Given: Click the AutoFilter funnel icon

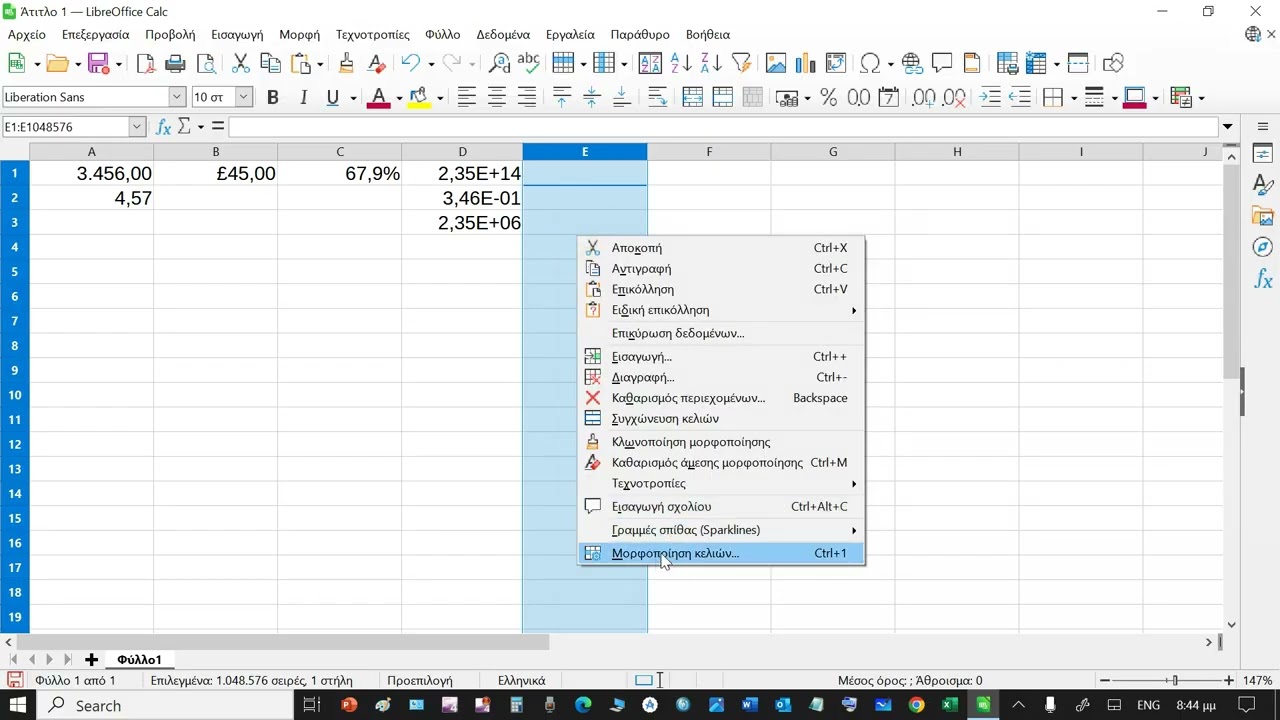Looking at the screenshot, I should [x=741, y=63].
